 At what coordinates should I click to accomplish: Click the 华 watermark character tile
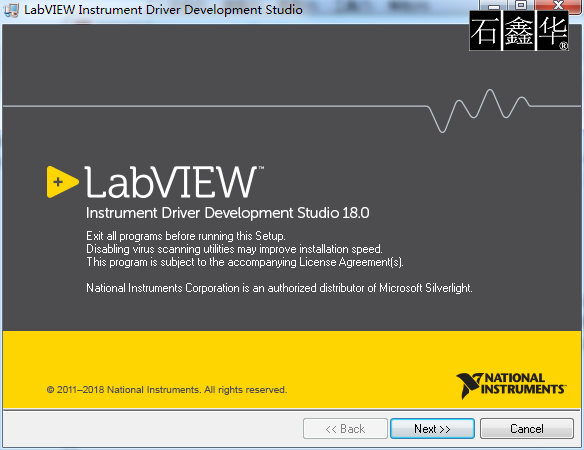pyautogui.click(x=552, y=30)
